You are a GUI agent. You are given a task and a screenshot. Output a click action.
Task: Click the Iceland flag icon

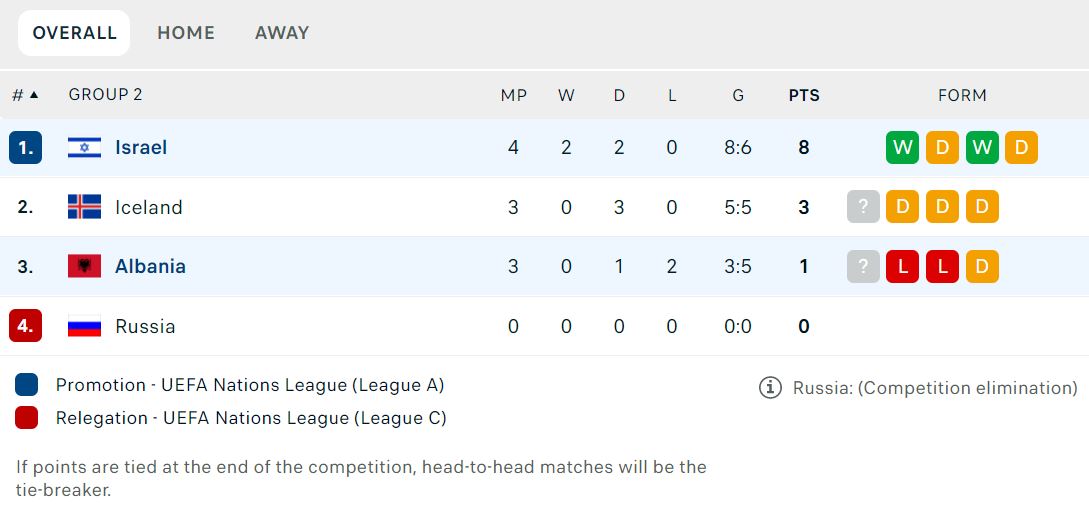(84, 207)
